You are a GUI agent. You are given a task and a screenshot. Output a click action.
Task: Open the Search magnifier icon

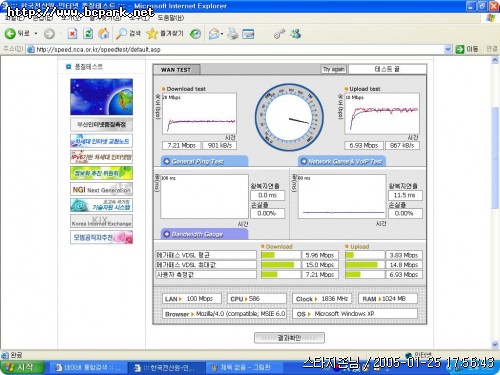[x=121, y=33]
